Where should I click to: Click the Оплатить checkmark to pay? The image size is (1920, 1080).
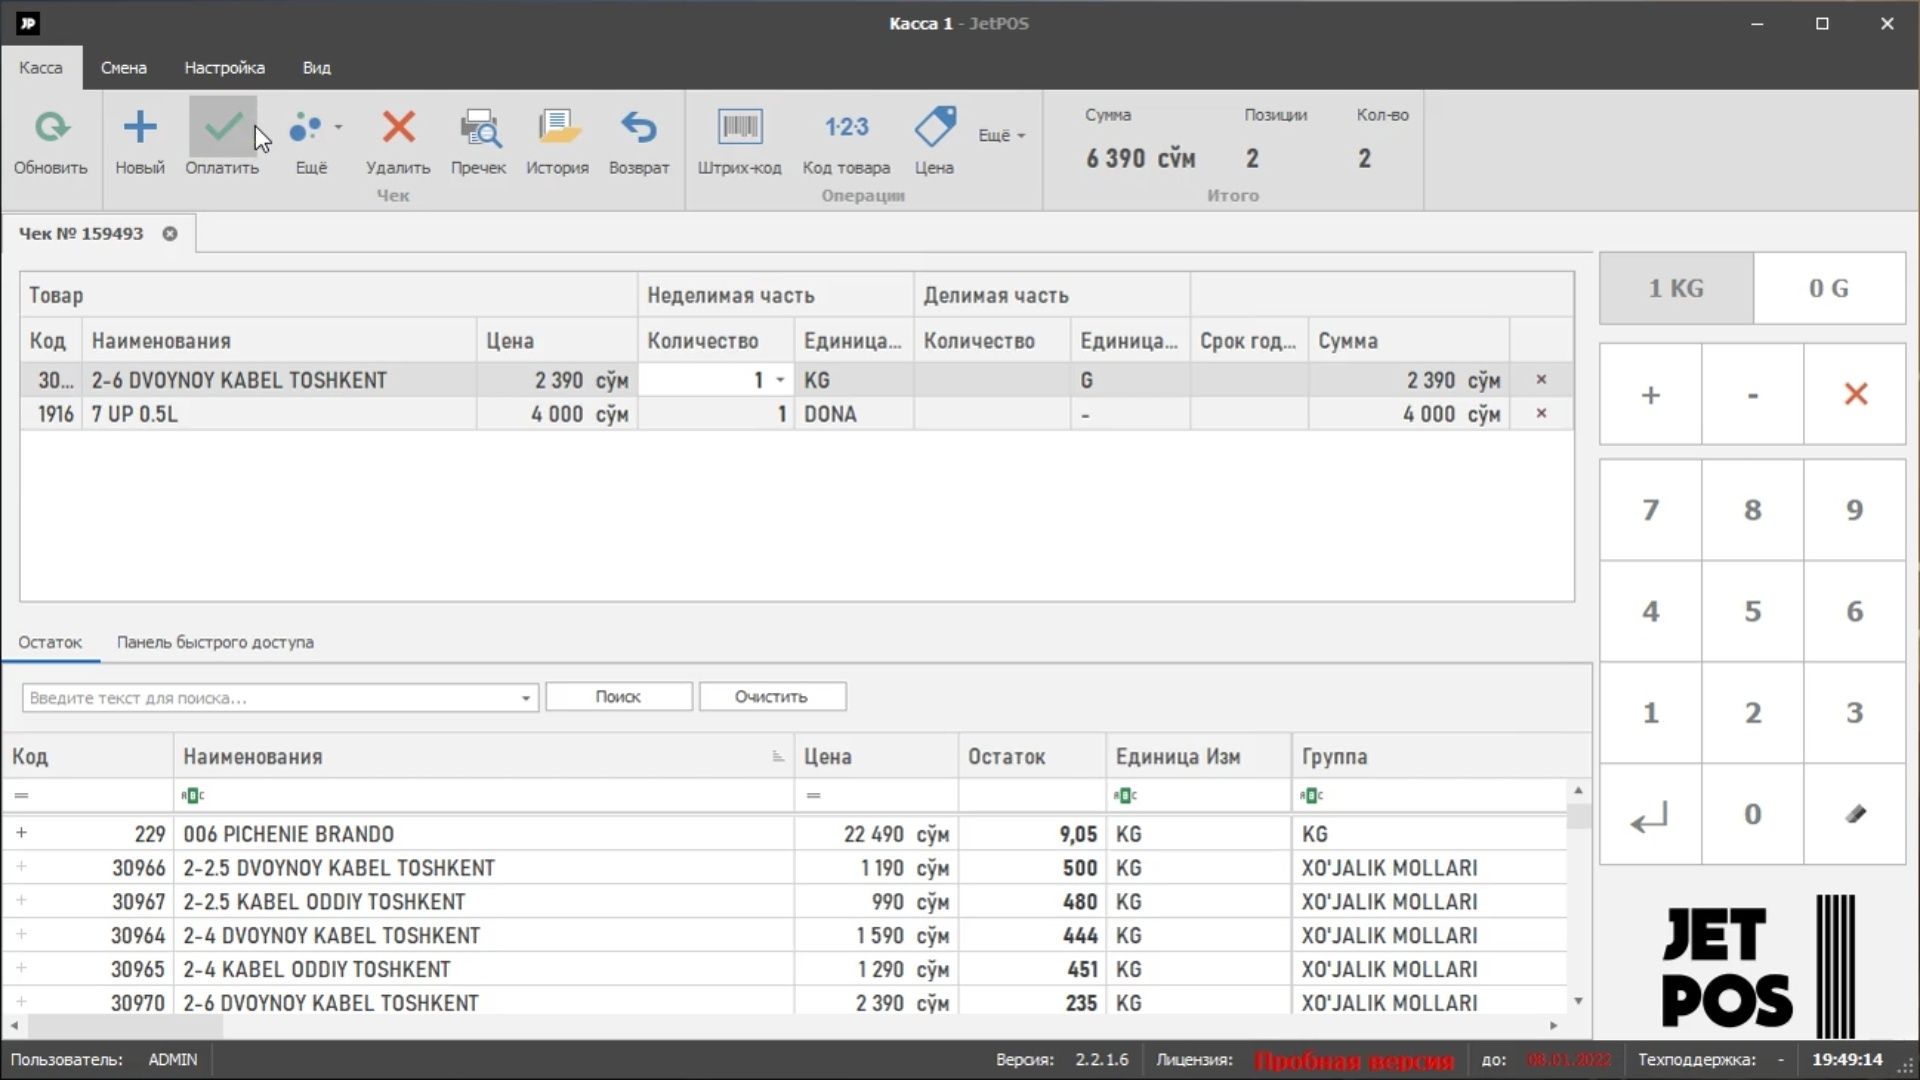coord(222,128)
